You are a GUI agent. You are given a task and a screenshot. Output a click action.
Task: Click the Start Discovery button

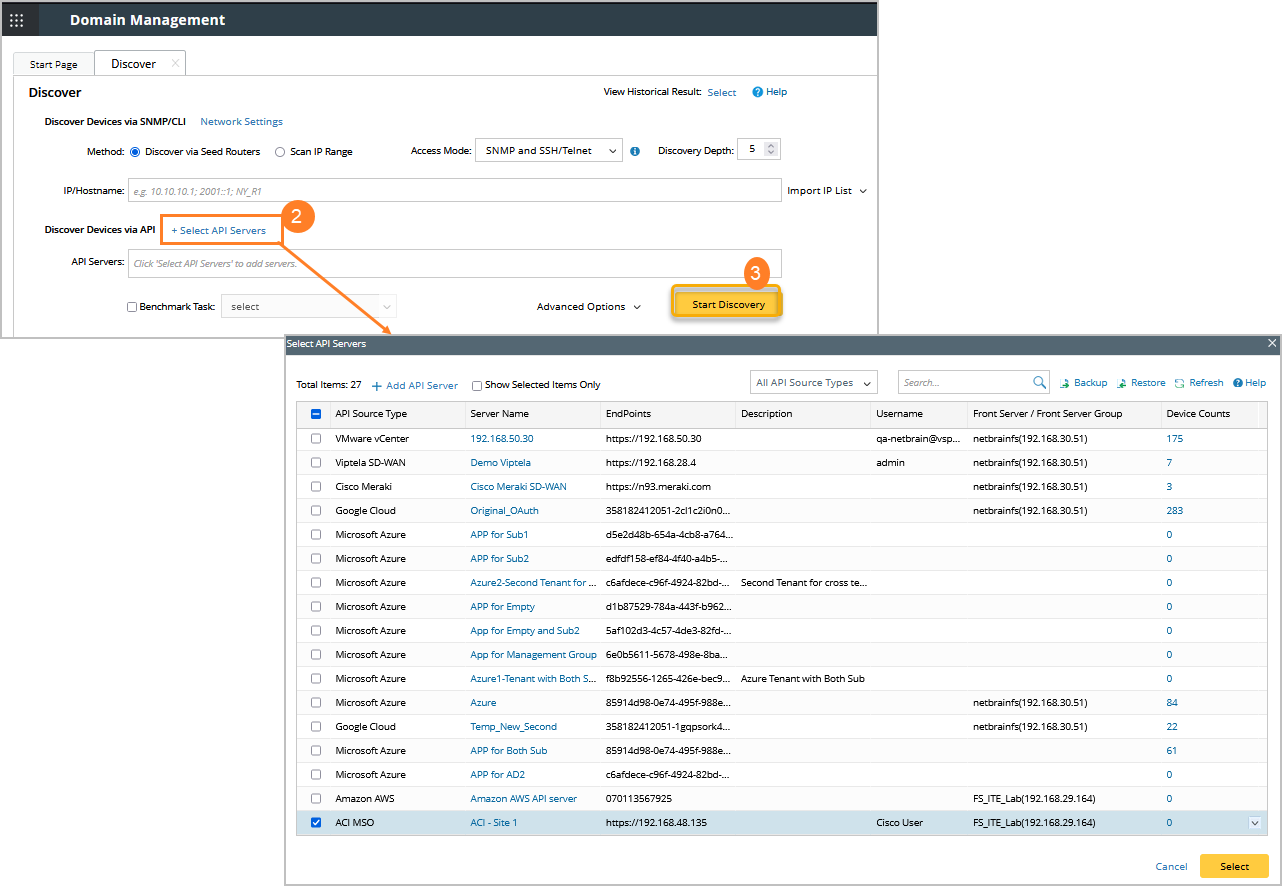click(x=728, y=304)
